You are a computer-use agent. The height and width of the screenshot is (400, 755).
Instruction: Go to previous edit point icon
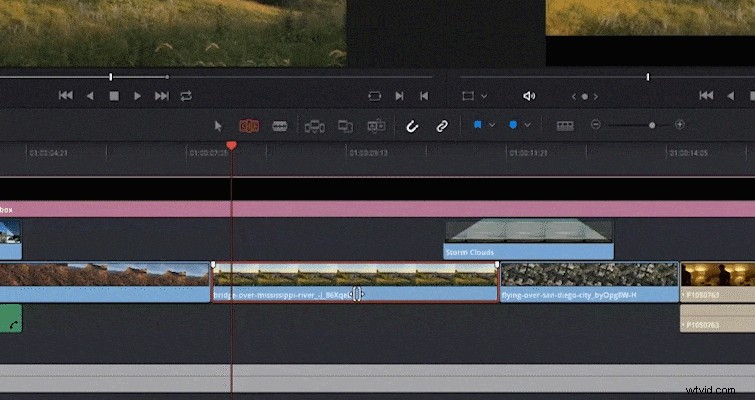tap(424, 96)
